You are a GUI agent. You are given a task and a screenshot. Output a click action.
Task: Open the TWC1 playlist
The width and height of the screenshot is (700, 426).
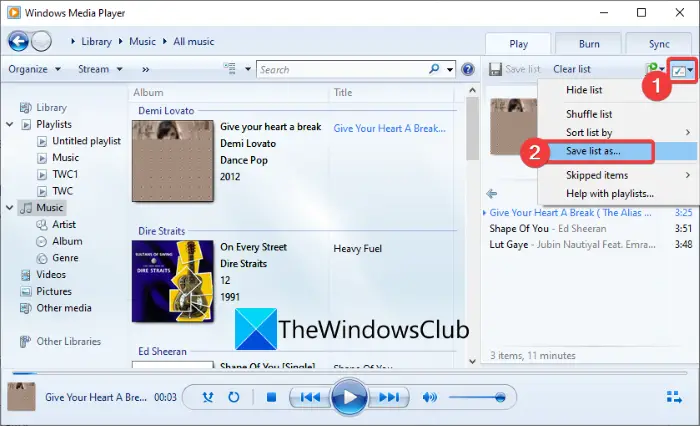pos(65,174)
